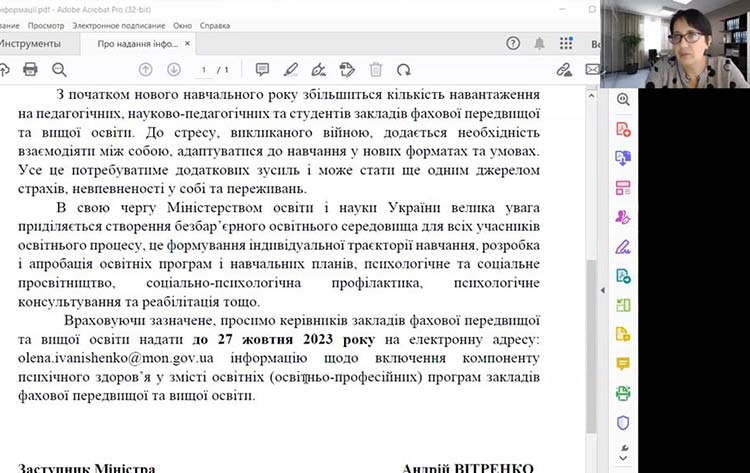Go to the previous page arrow

[146, 69]
